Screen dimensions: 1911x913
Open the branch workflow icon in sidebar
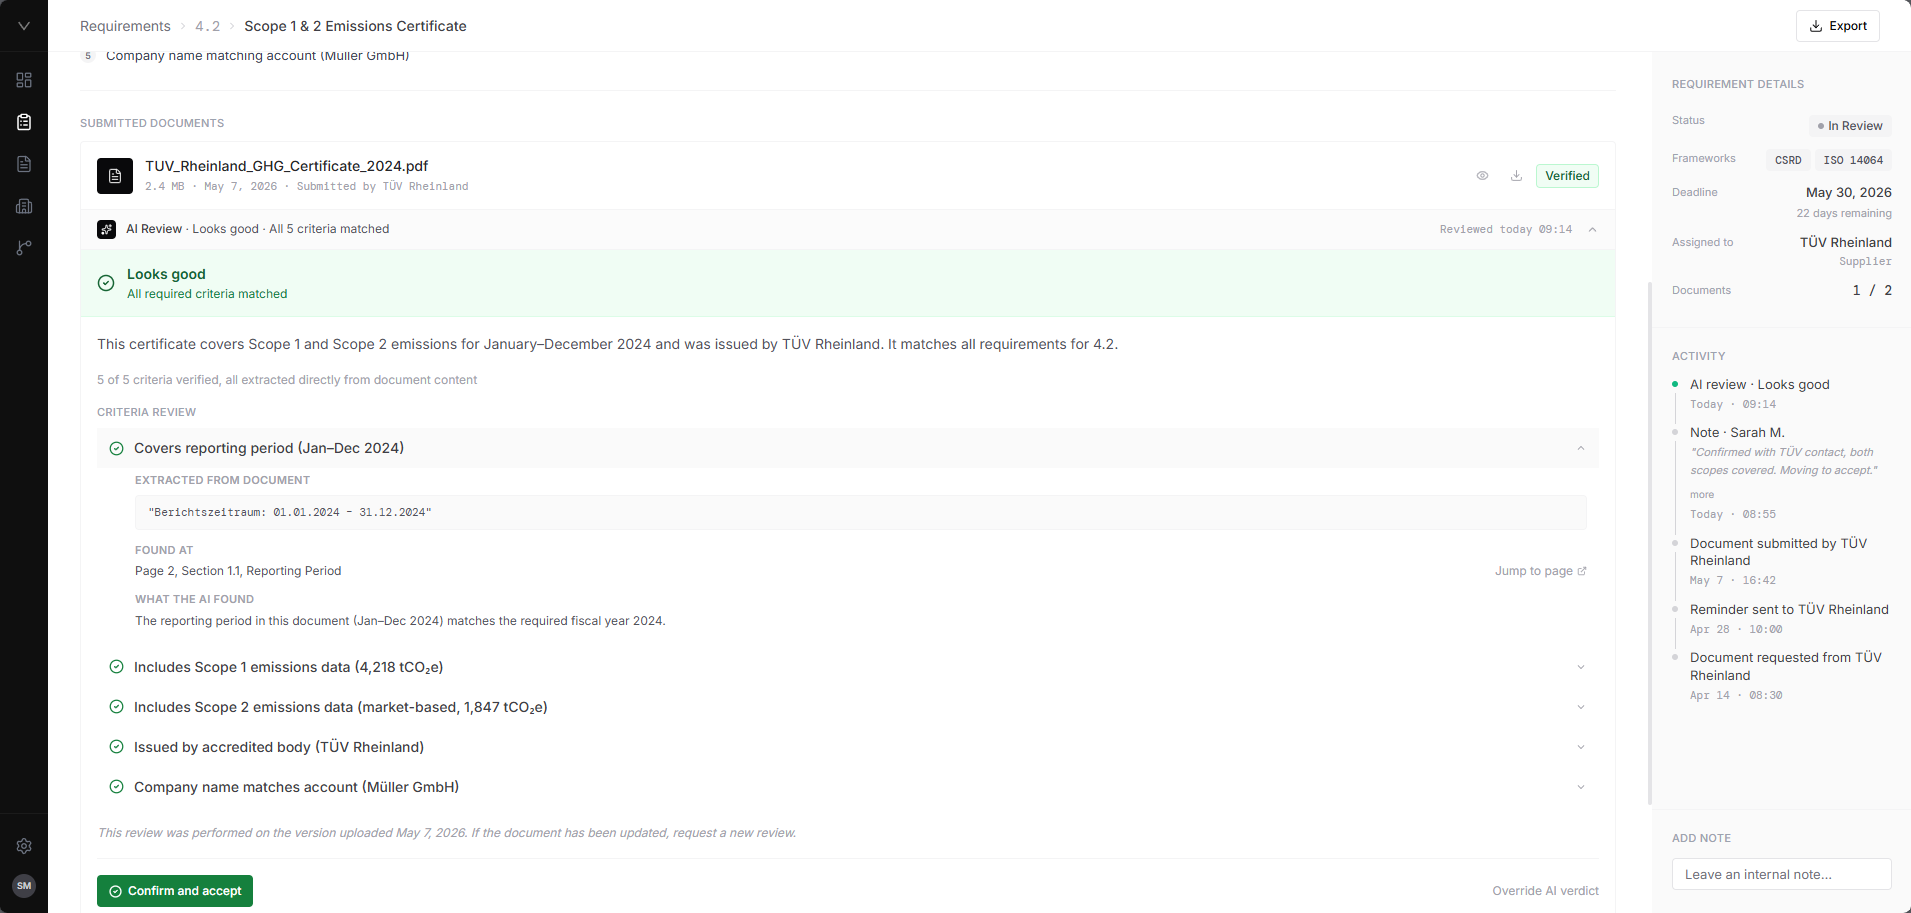24,248
